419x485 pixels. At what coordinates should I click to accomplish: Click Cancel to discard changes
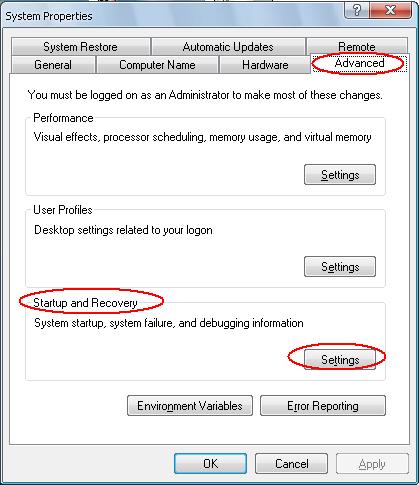tap(291, 464)
